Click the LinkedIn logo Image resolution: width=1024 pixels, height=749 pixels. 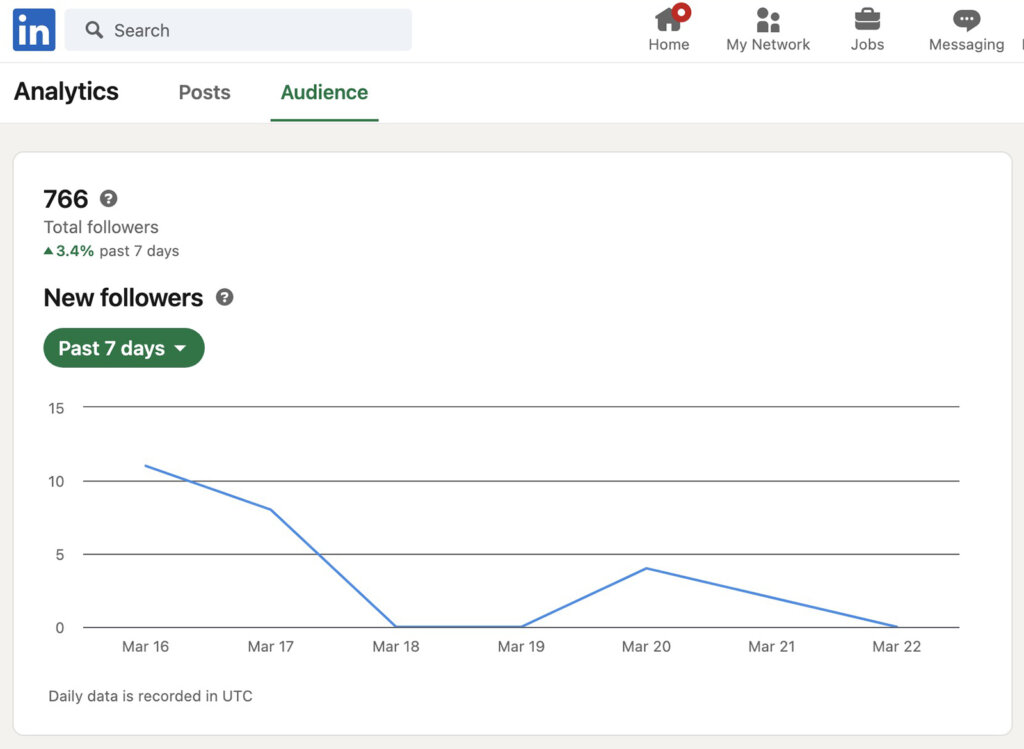(x=33, y=29)
